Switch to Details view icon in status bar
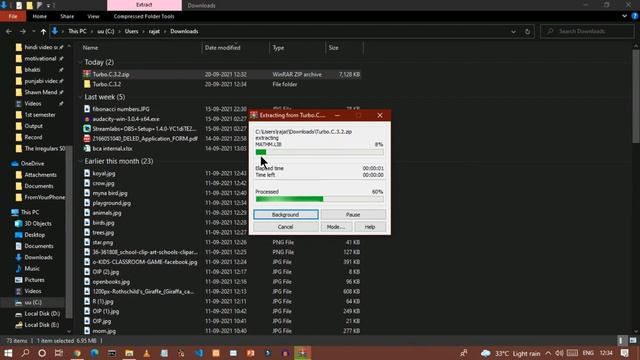 (621, 340)
